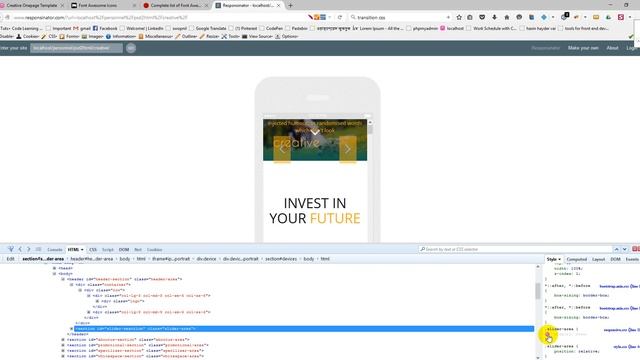
Task: Click the slider right arrow in phone preview
Action: click(348, 149)
